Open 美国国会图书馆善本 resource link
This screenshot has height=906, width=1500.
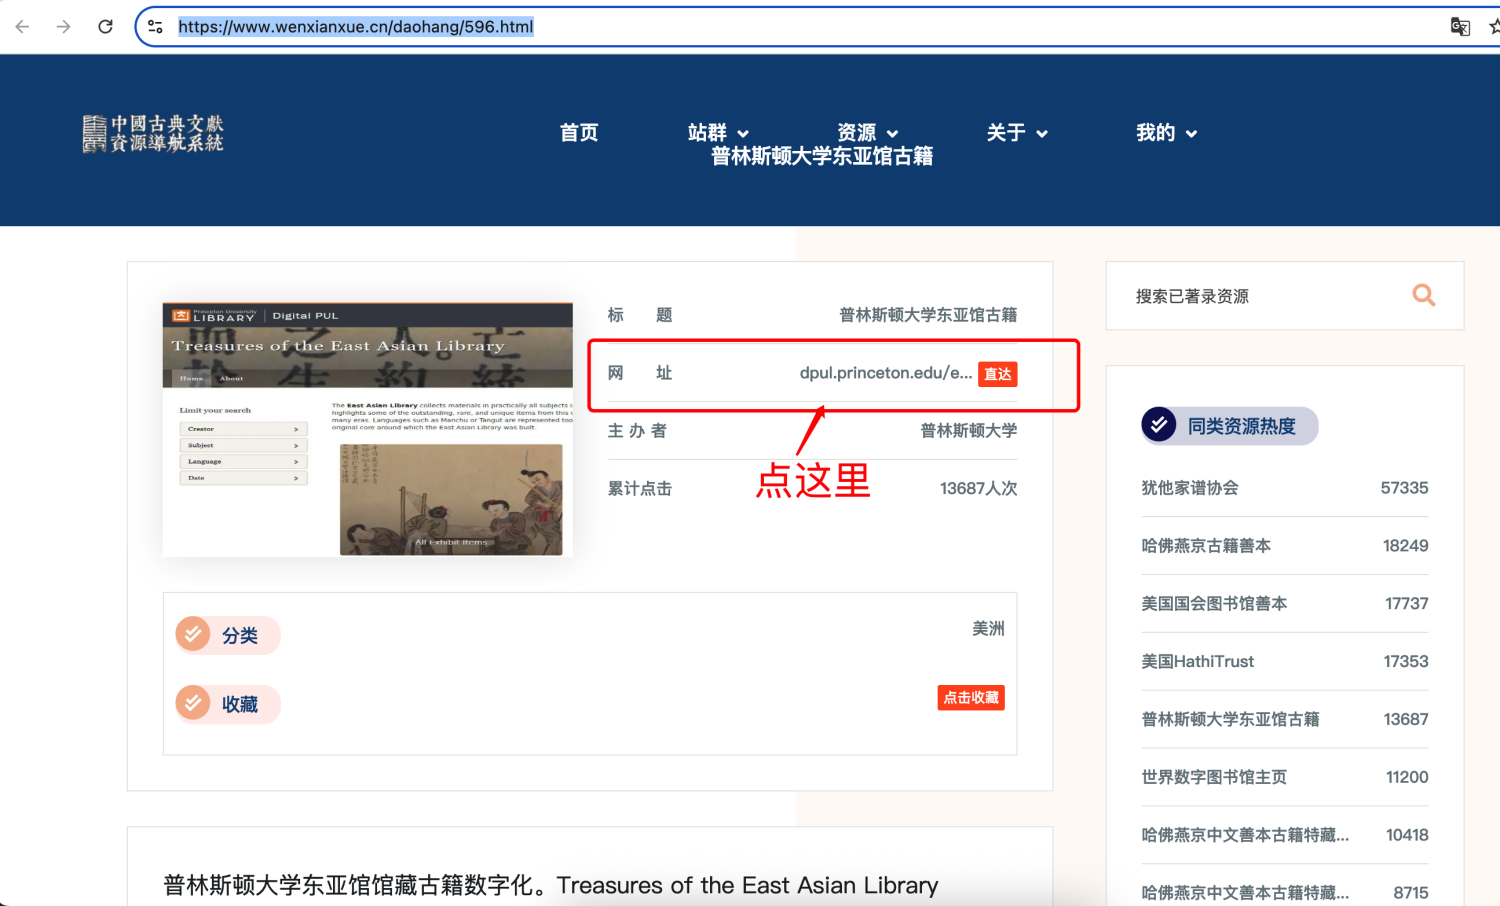pyautogui.click(x=1214, y=604)
